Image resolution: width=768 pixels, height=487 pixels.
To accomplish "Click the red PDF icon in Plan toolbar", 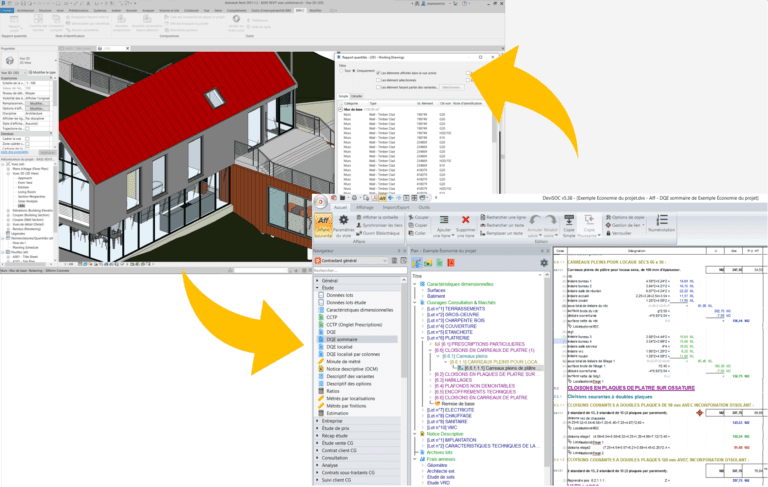I will 451,263.
